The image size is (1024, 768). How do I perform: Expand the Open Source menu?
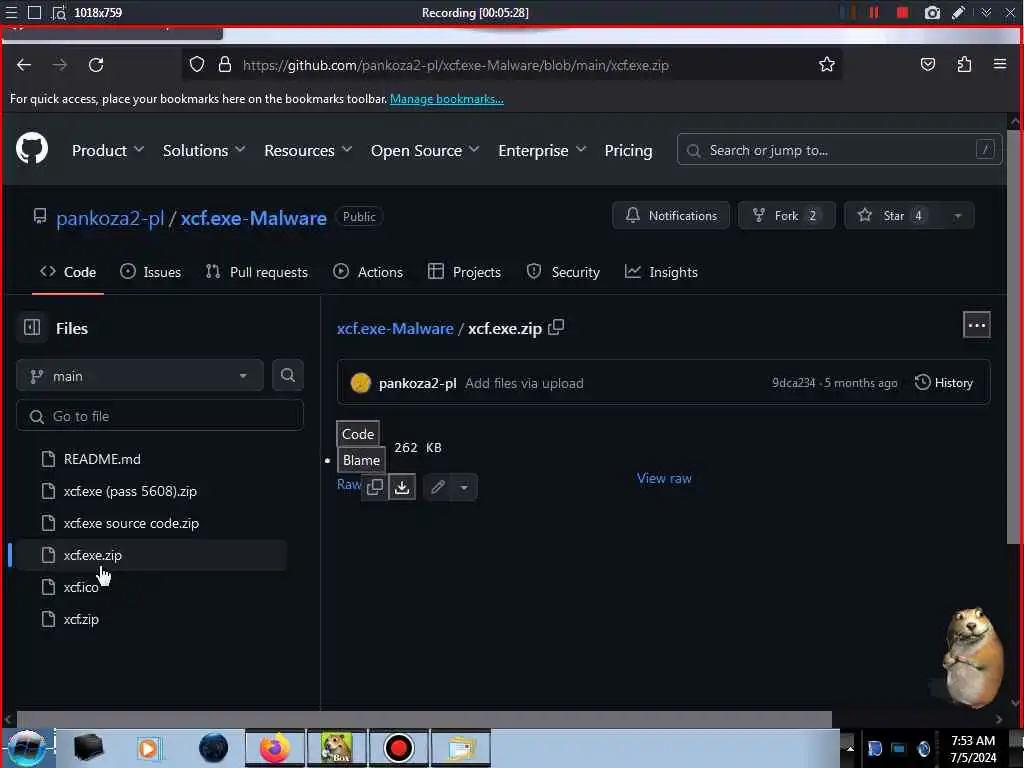tap(425, 150)
